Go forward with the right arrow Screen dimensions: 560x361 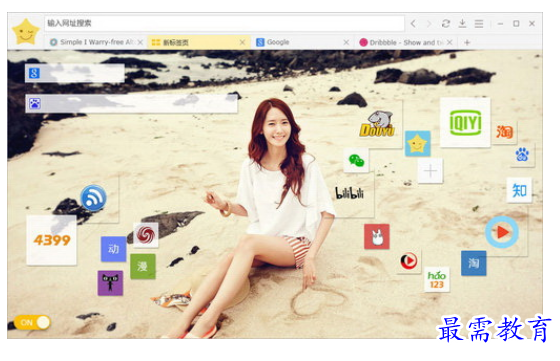pos(429,24)
